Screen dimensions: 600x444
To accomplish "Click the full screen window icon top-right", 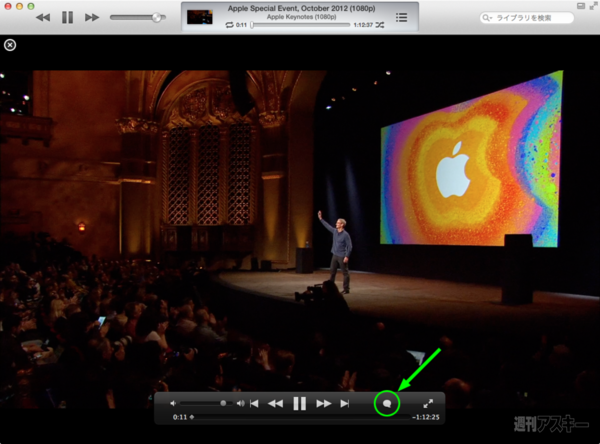I will click(x=593, y=6).
